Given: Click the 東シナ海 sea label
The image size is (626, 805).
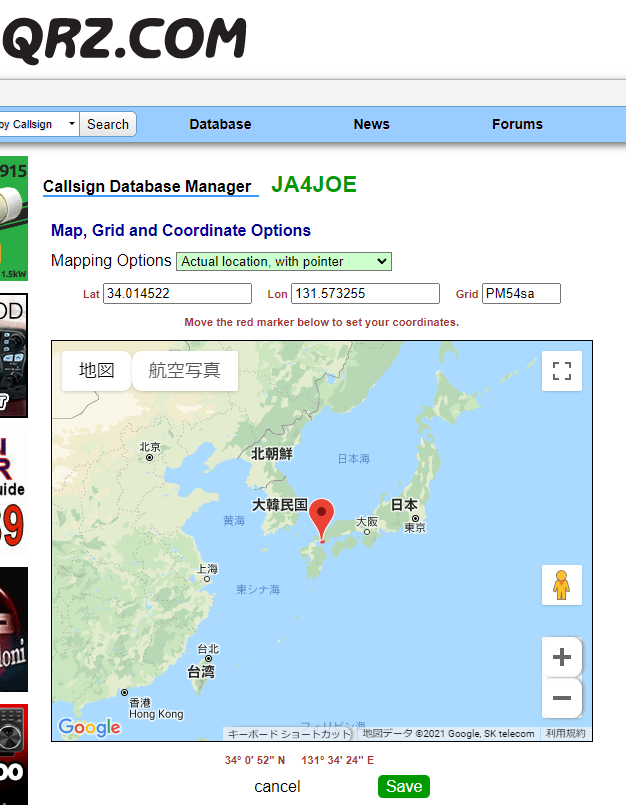Looking at the screenshot, I should tap(258, 589).
